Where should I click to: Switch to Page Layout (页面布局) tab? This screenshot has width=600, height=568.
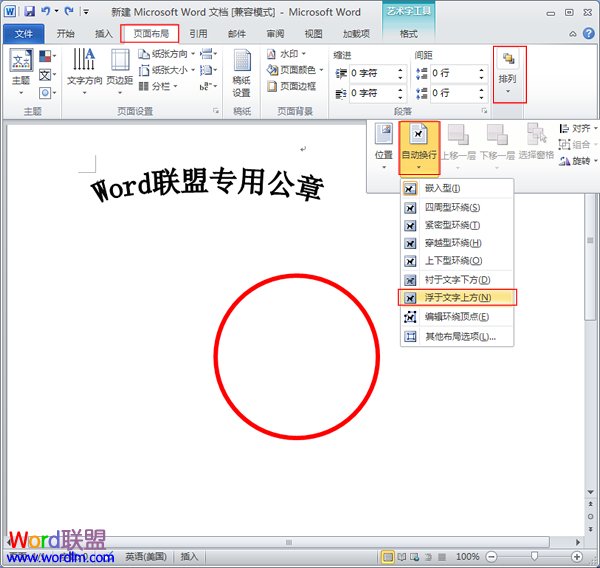click(150, 34)
